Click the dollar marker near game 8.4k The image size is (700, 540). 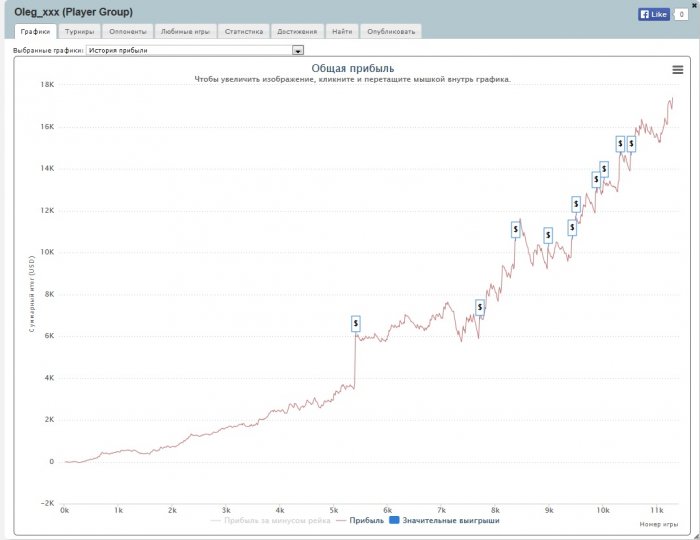[x=516, y=229]
